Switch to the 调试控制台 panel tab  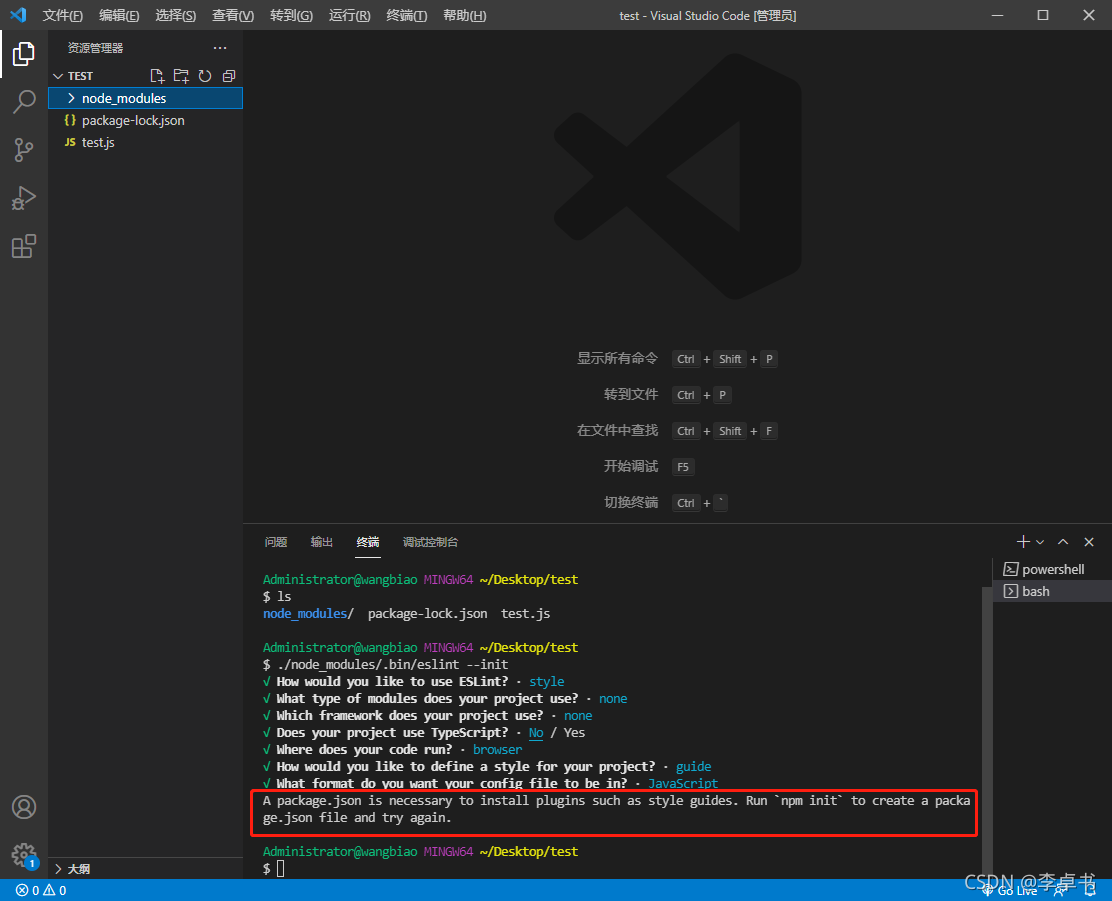coord(430,542)
